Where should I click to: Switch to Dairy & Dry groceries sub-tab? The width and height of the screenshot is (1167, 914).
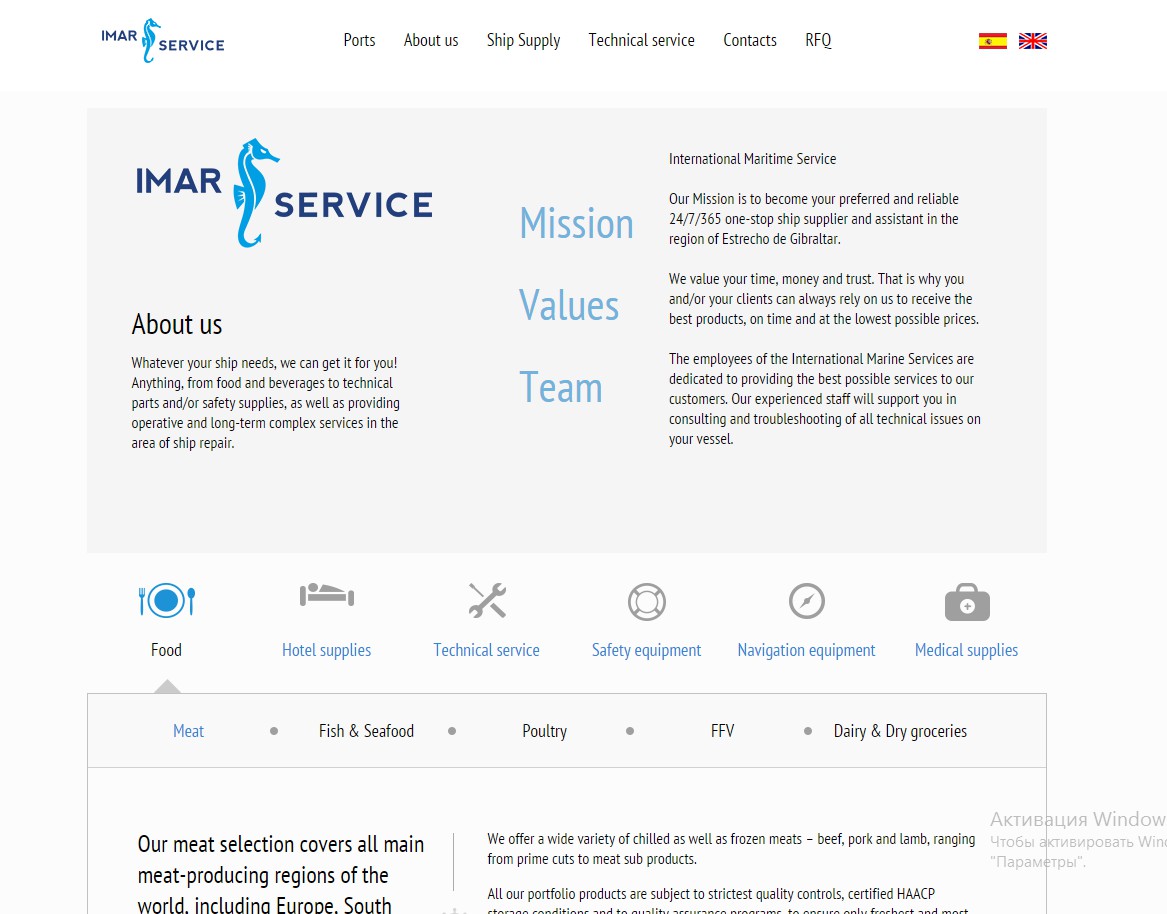point(900,731)
